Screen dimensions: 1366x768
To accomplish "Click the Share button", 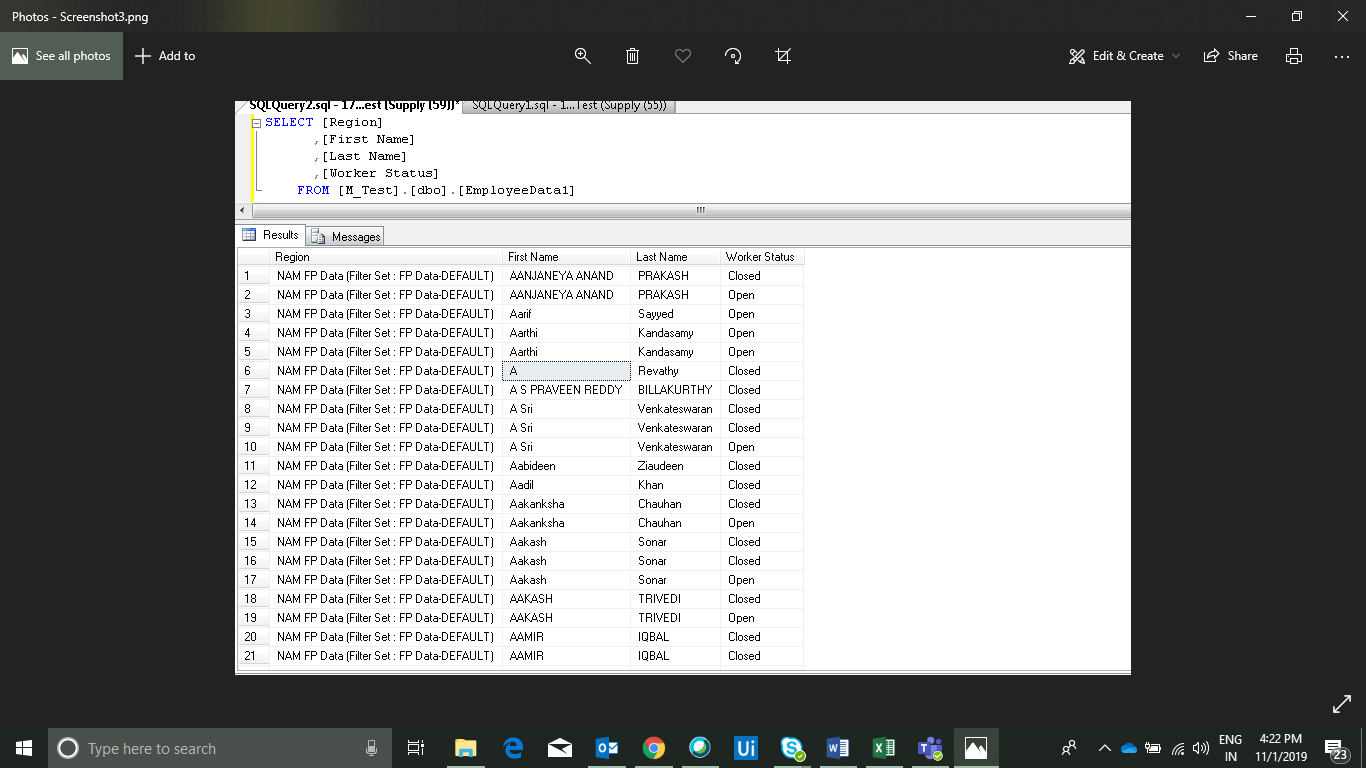I will point(1231,56).
